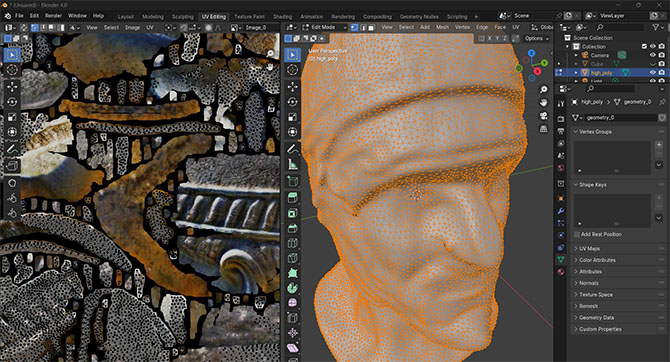This screenshot has width=670, height=362.
Task: Choose the Add Cube tool in the 3D viewport
Action: (x=293, y=181)
